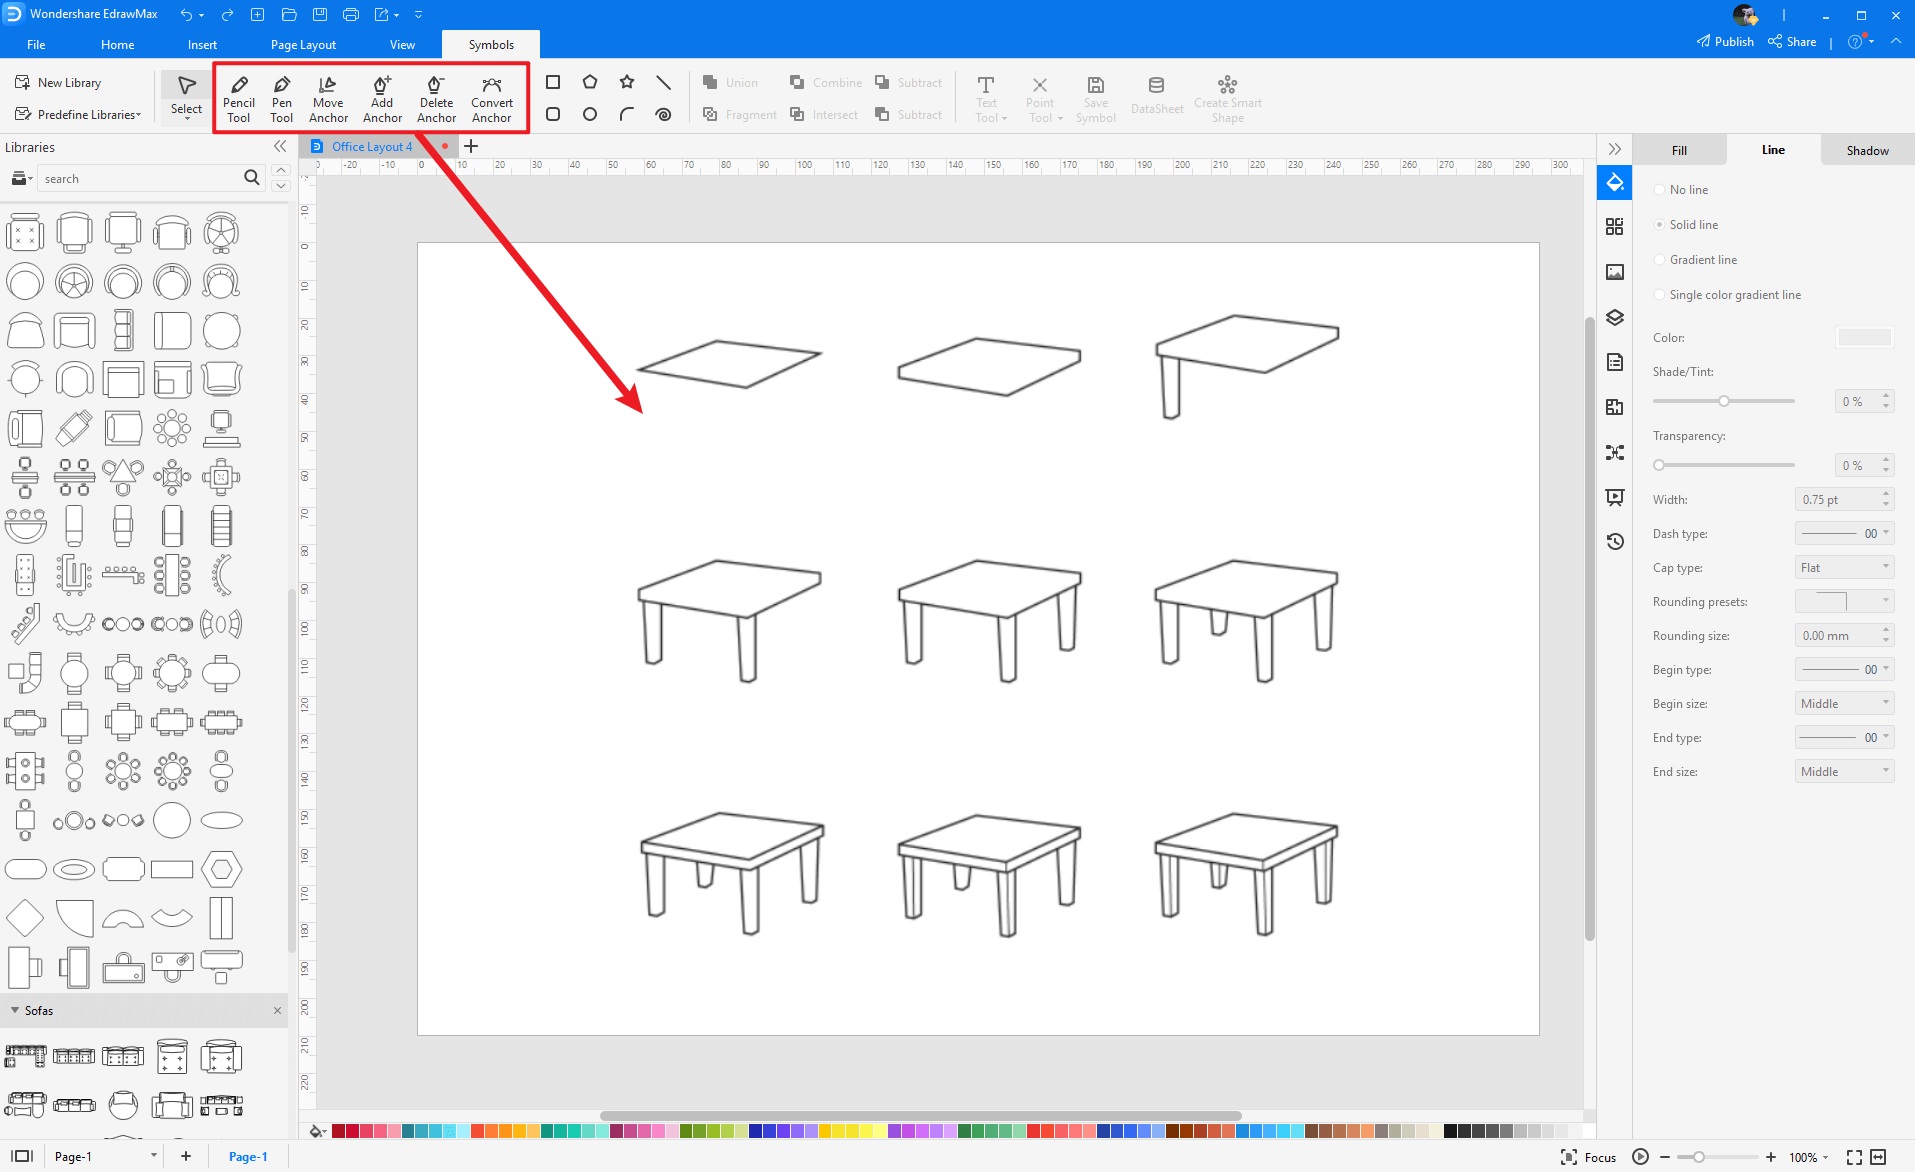1915x1172 pixels.
Task: Select the Pen Tool
Action: pos(281,97)
